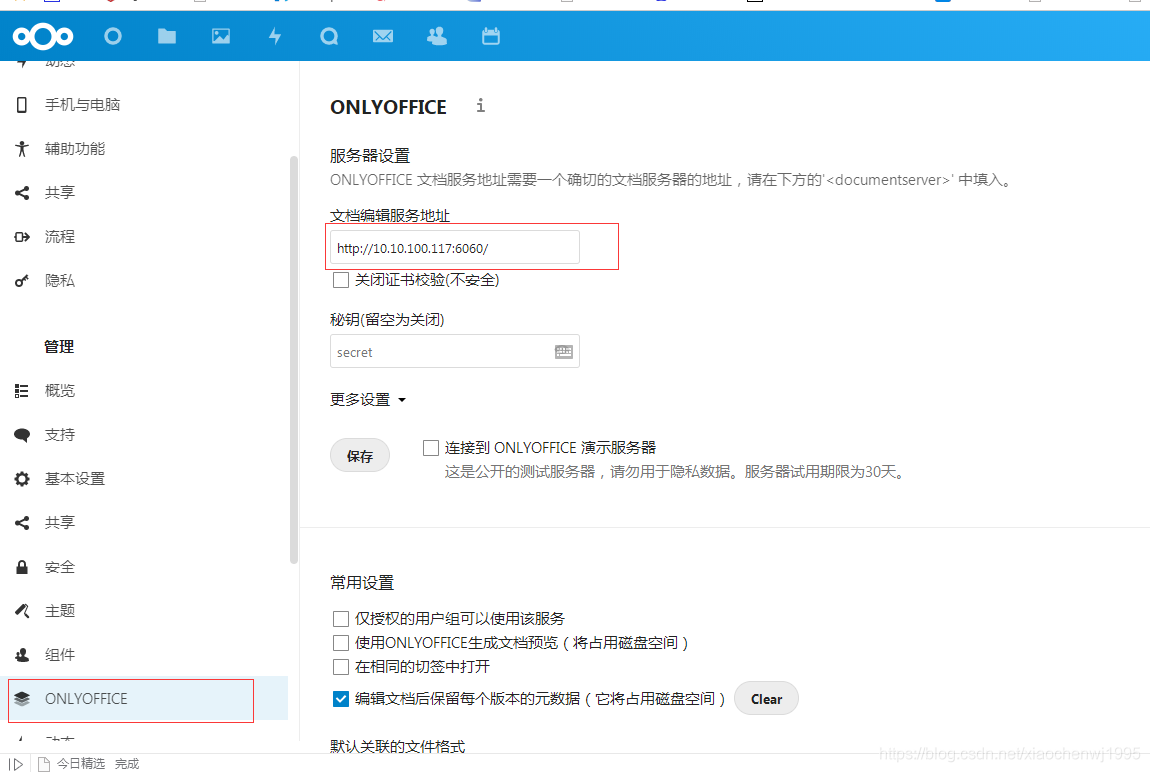Click the Clear button
The width and height of the screenshot is (1150, 772).
766,699
